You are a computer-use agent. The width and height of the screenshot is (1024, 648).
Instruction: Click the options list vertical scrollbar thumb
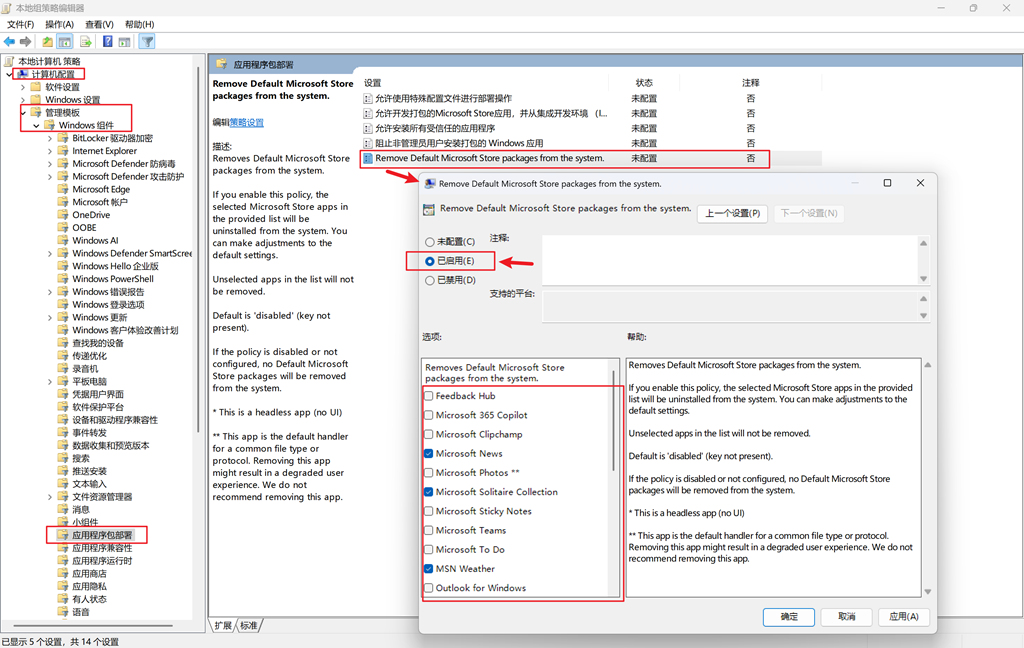613,421
